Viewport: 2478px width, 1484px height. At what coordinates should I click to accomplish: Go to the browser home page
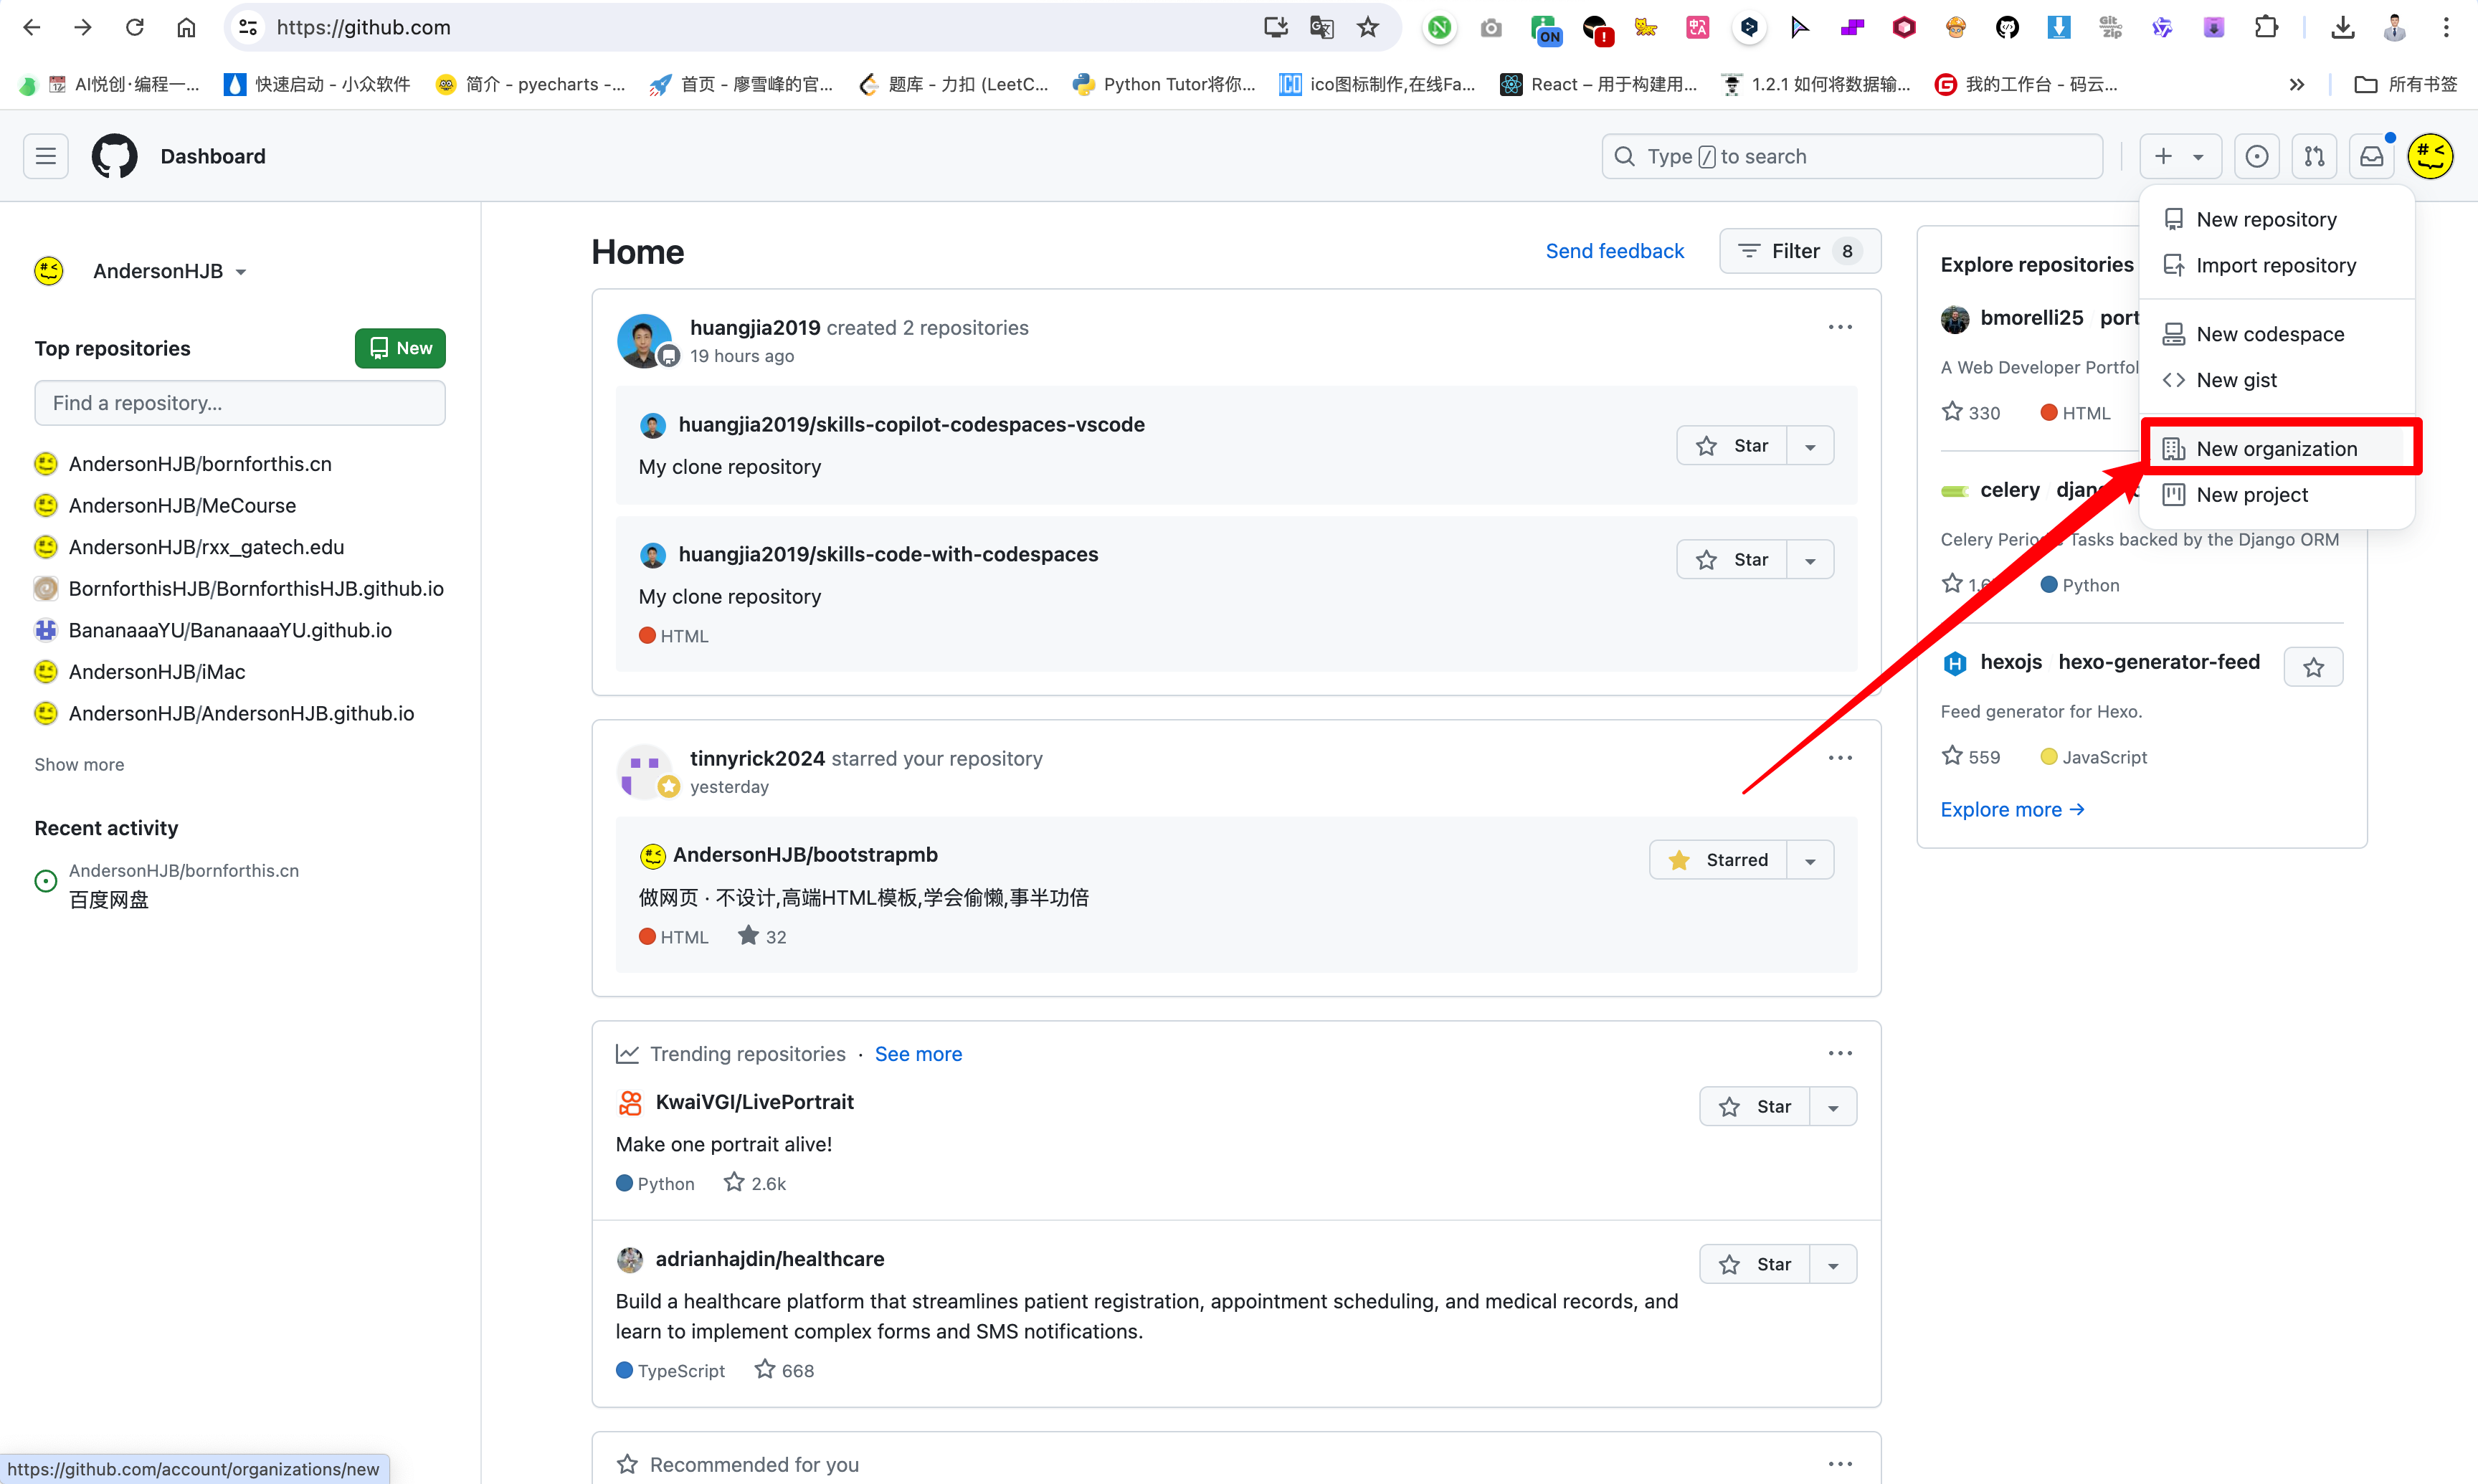pyautogui.click(x=186, y=27)
